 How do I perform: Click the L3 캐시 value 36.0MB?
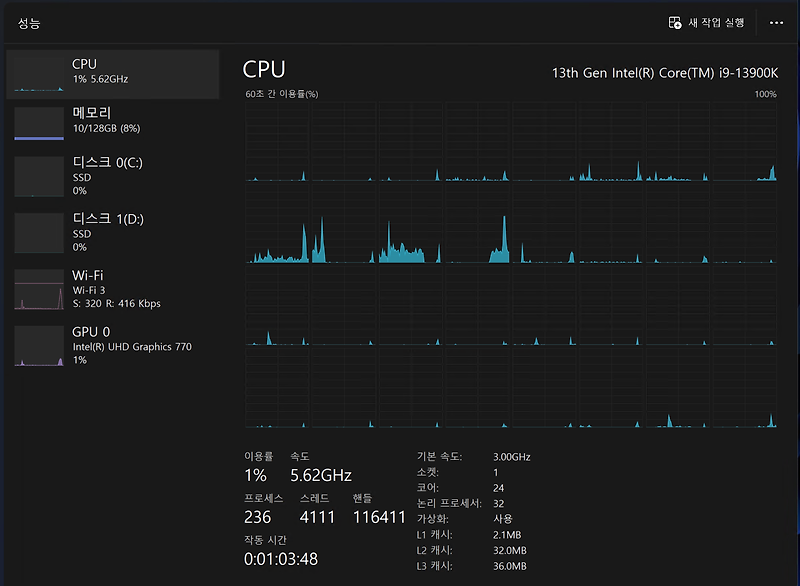pyautogui.click(x=510, y=566)
